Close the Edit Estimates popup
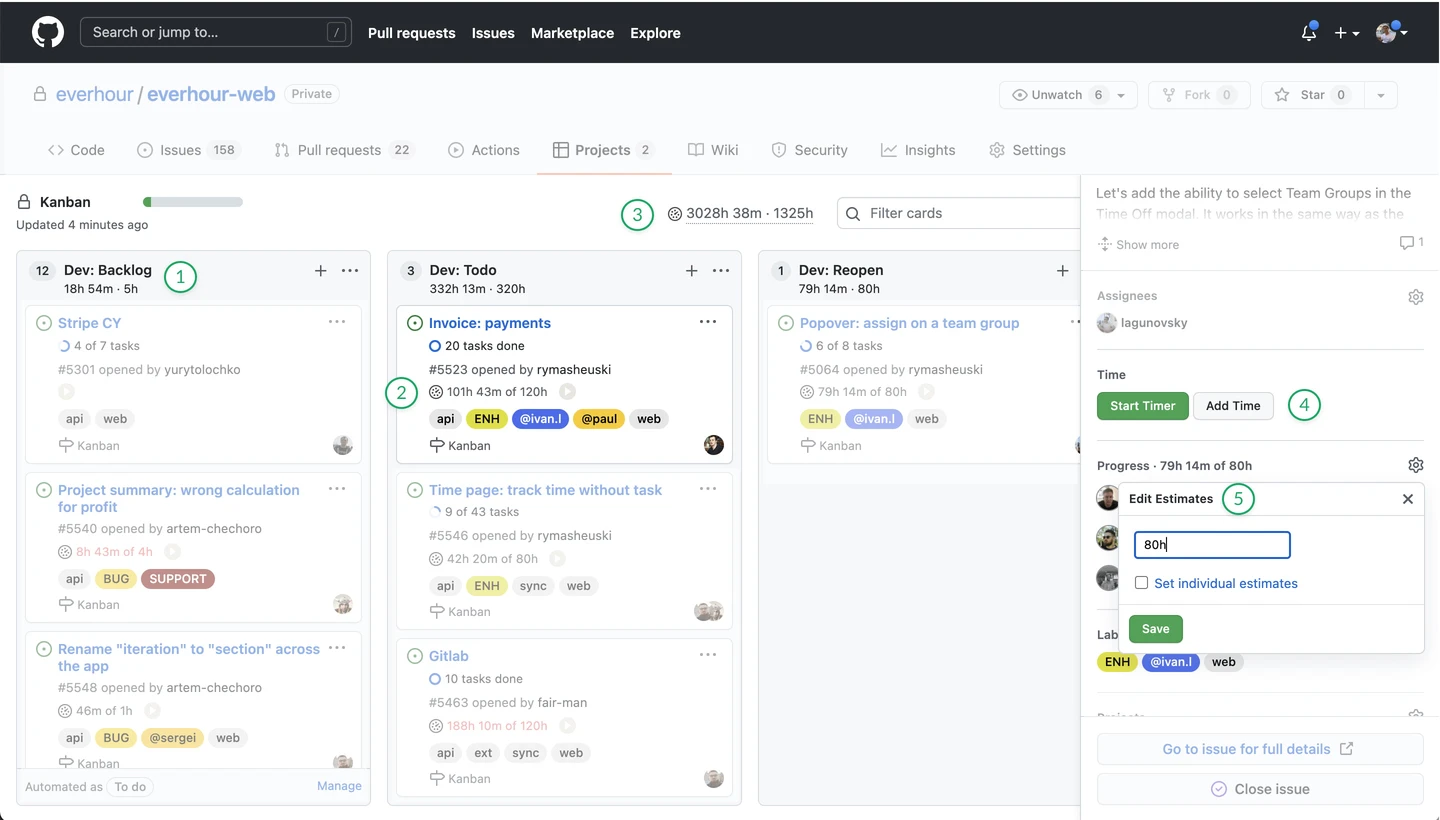Viewport: 1440px width, 820px height. [1407, 499]
